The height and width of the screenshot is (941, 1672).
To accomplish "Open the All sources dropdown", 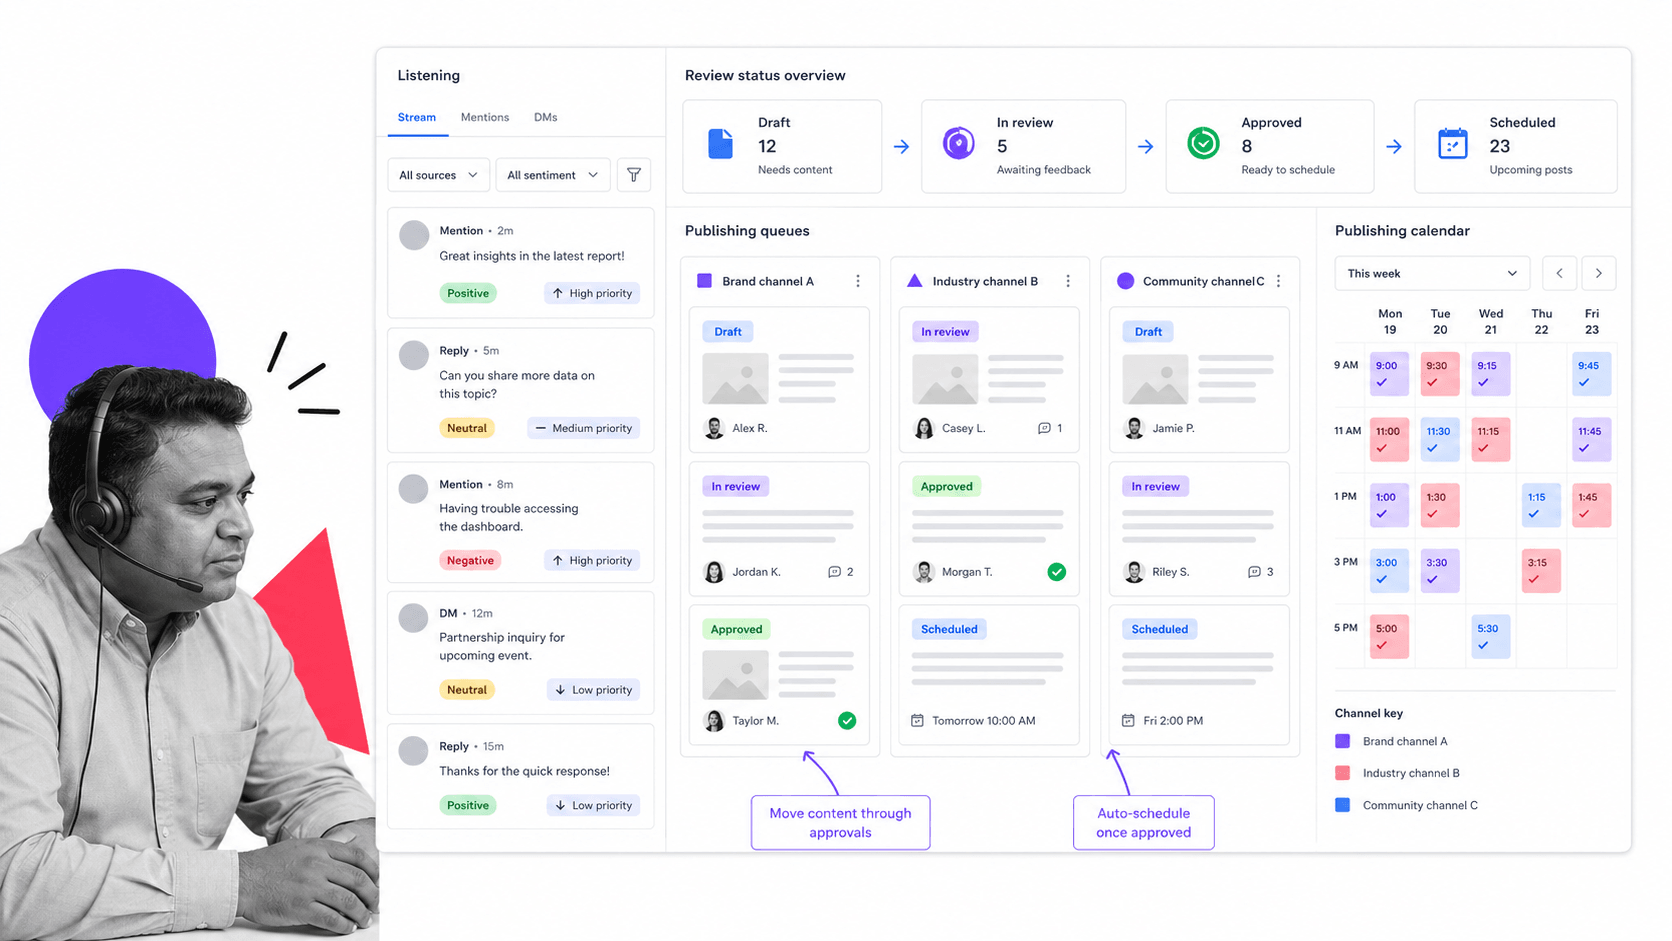I will coord(438,175).
